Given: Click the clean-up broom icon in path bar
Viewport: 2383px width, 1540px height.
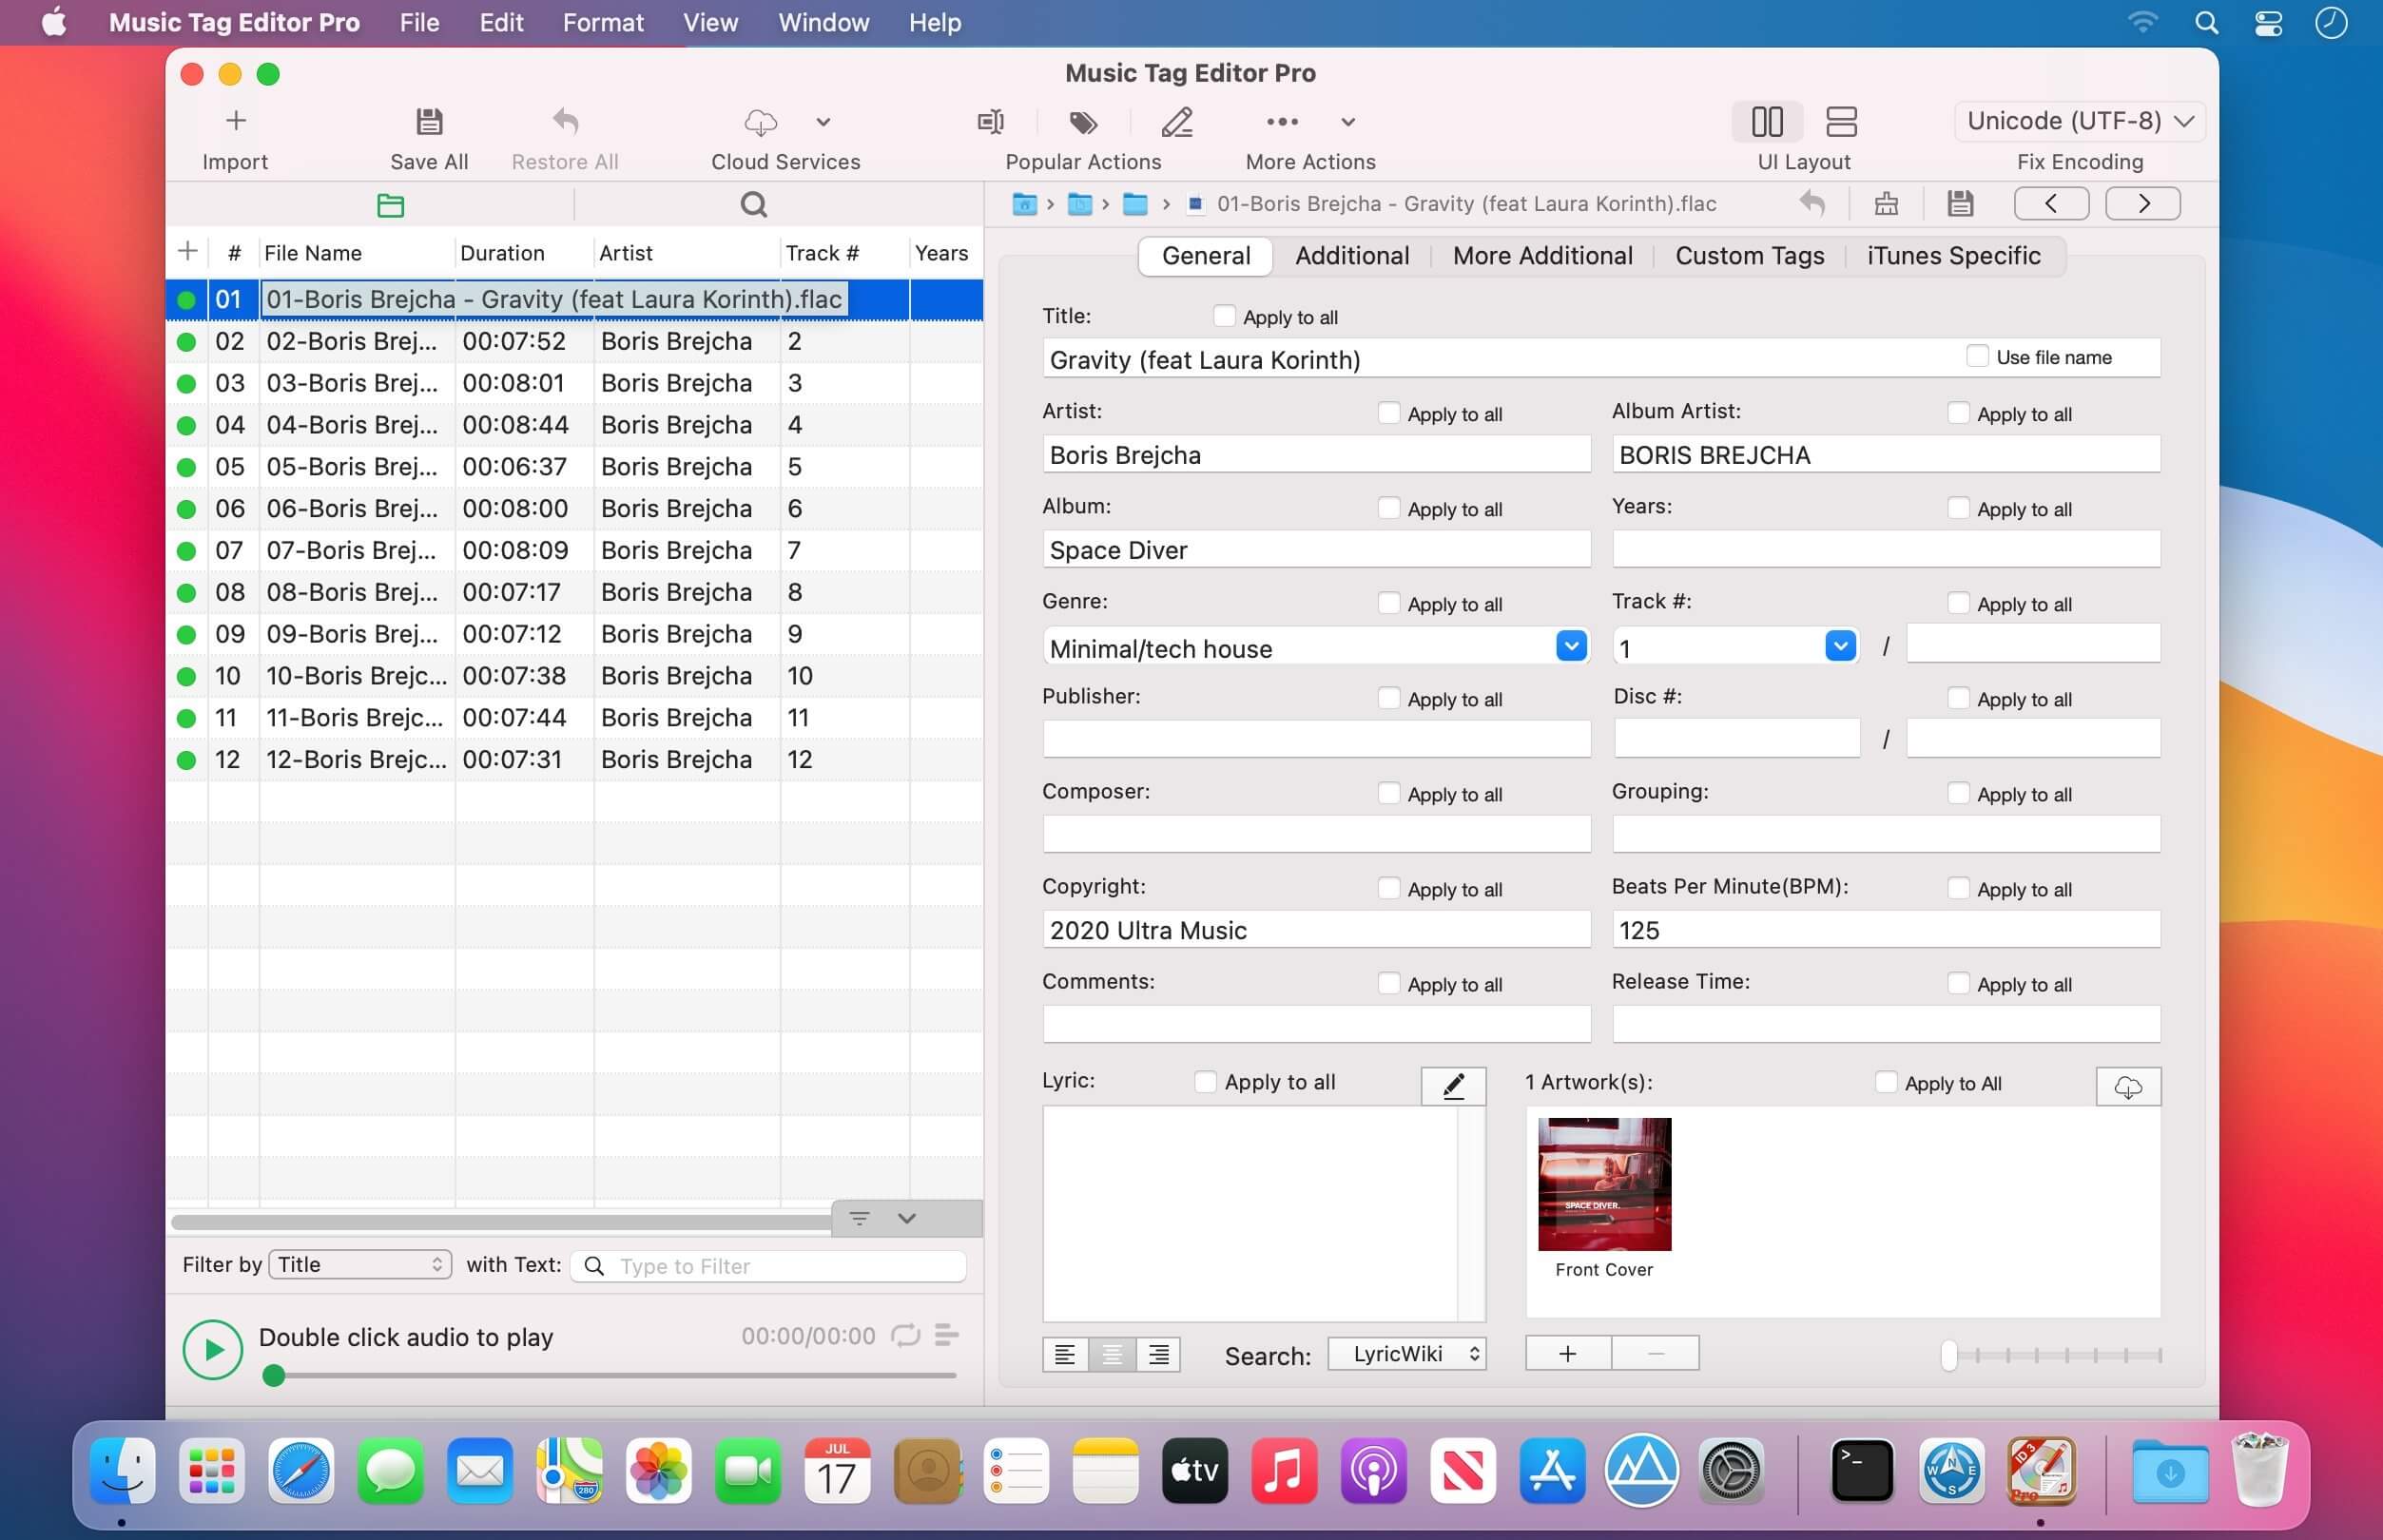Looking at the screenshot, I should click(x=1886, y=204).
